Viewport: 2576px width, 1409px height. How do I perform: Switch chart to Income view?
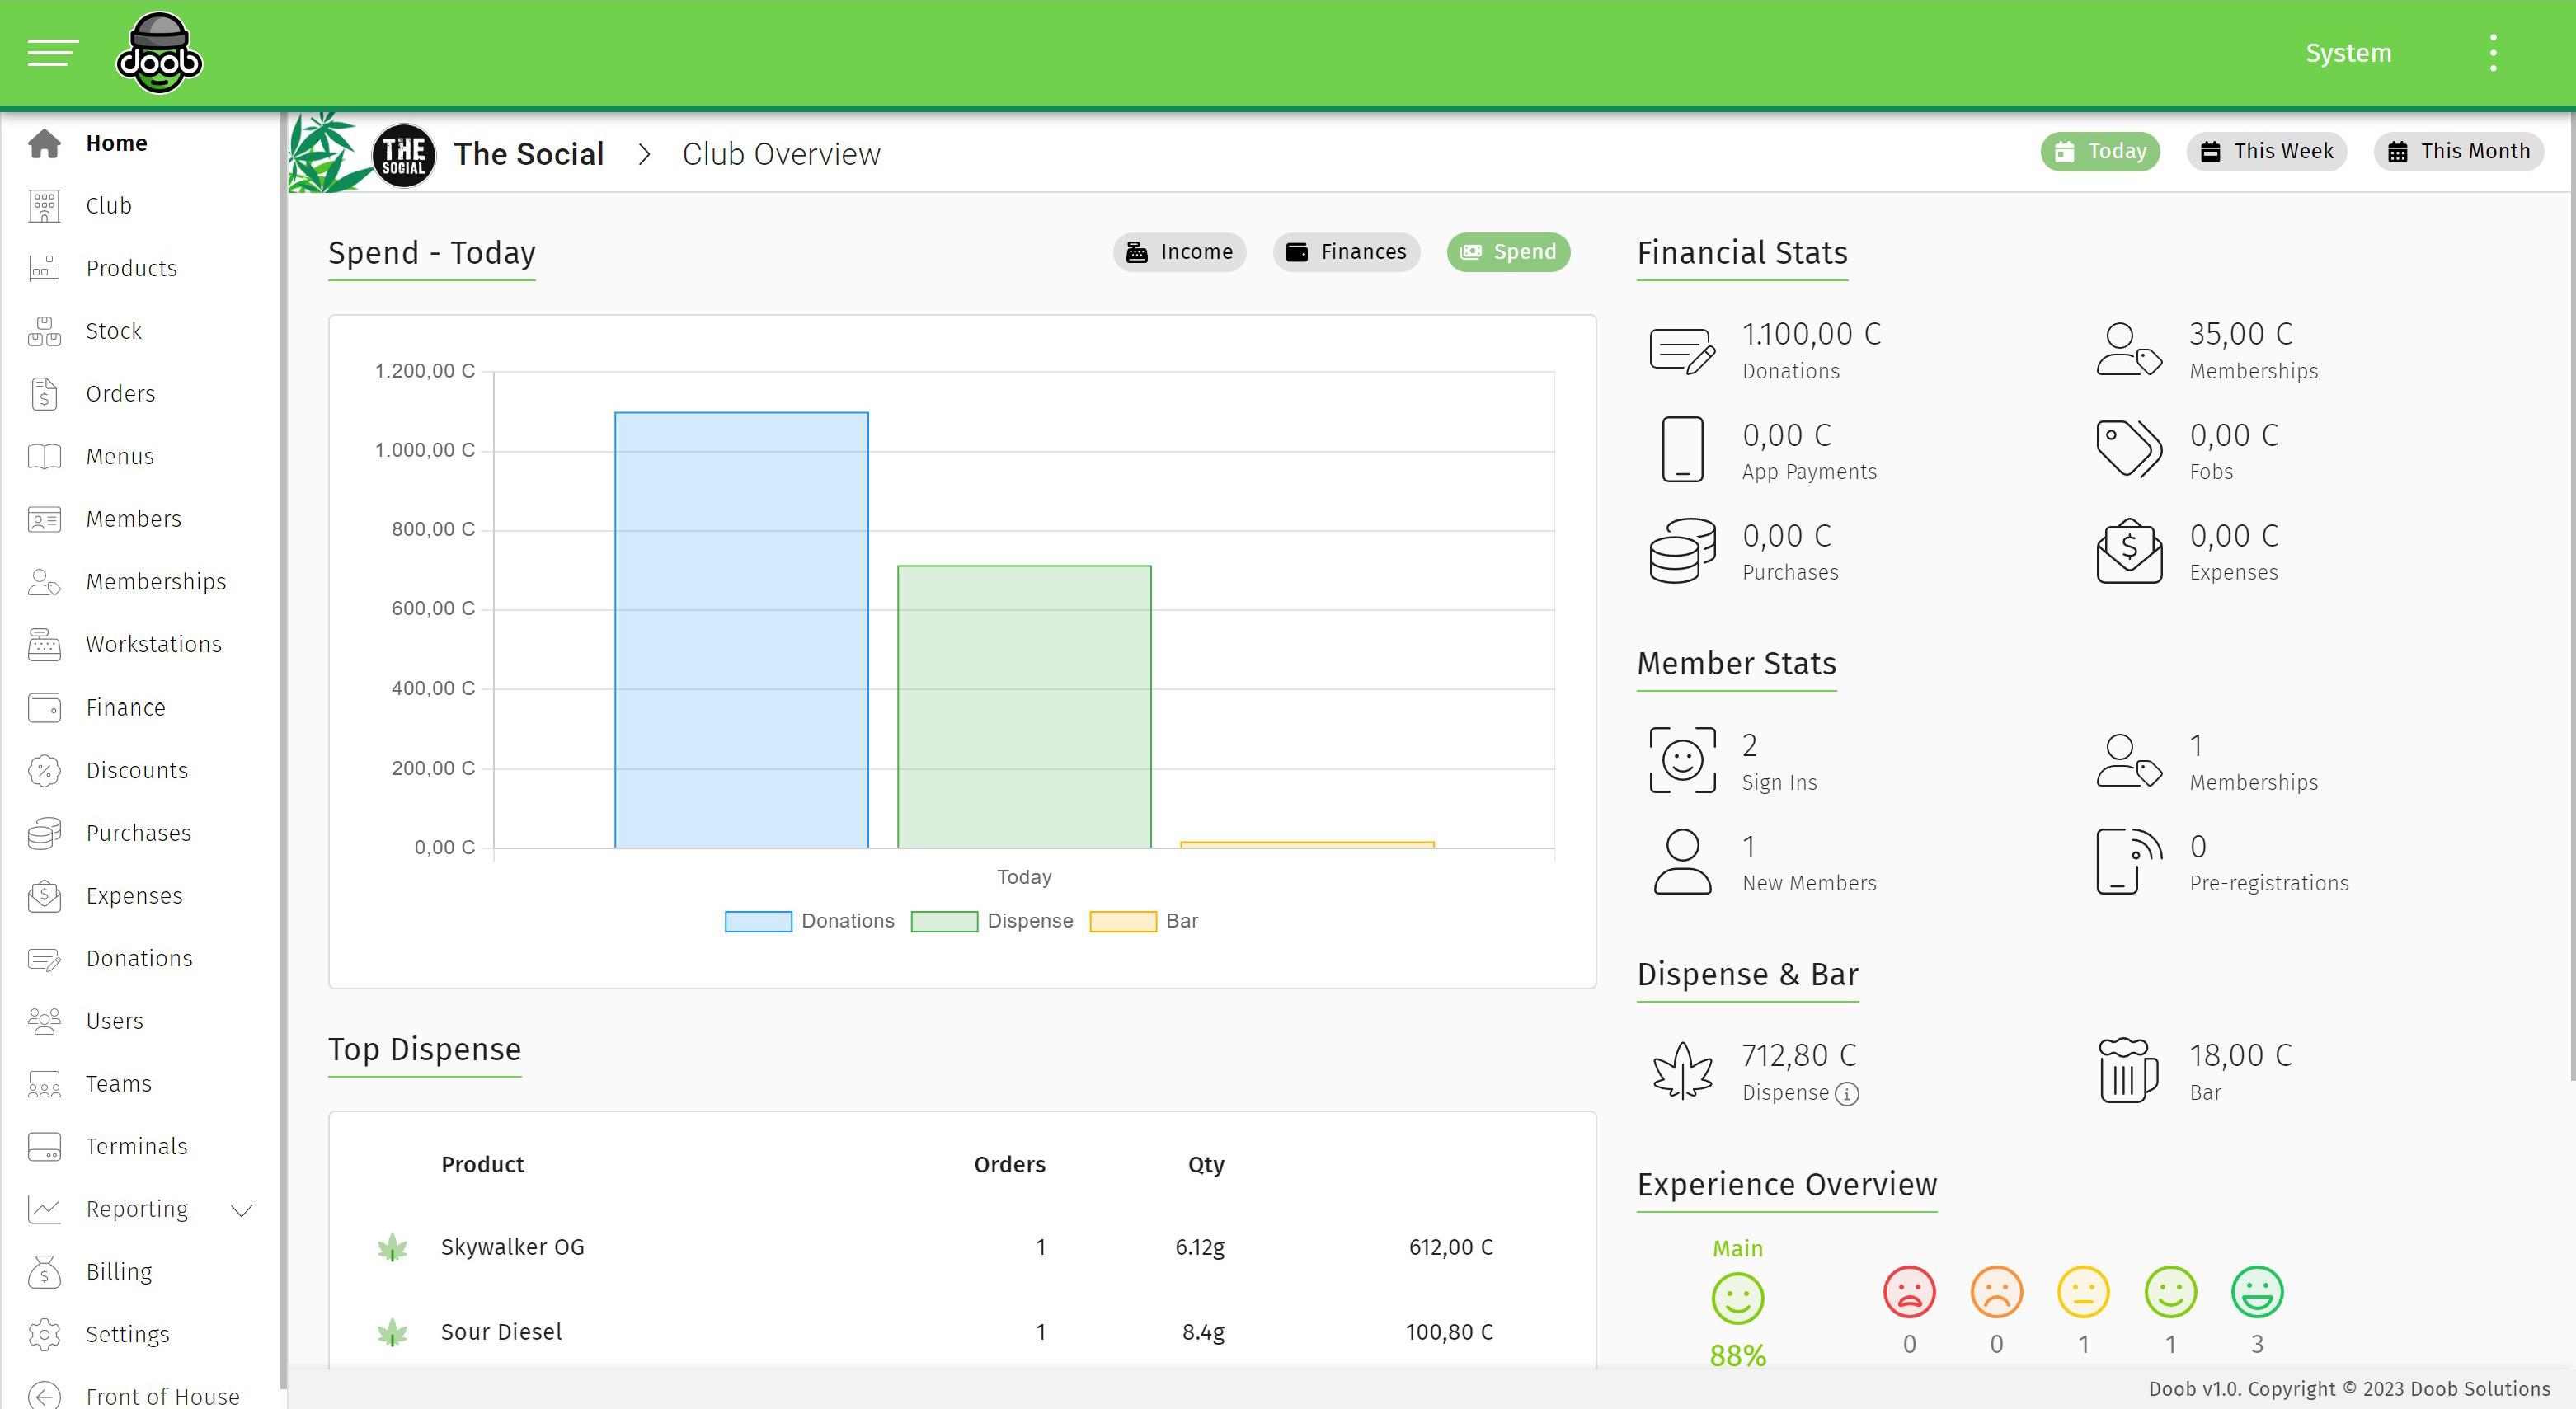point(1179,252)
